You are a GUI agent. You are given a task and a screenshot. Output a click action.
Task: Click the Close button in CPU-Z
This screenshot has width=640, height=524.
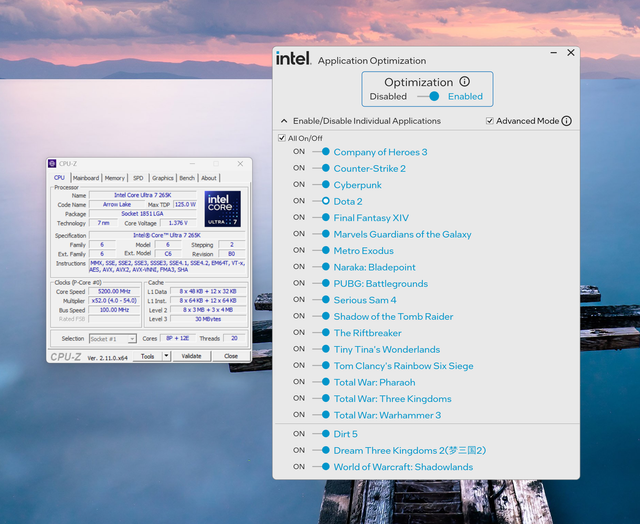(231, 356)
